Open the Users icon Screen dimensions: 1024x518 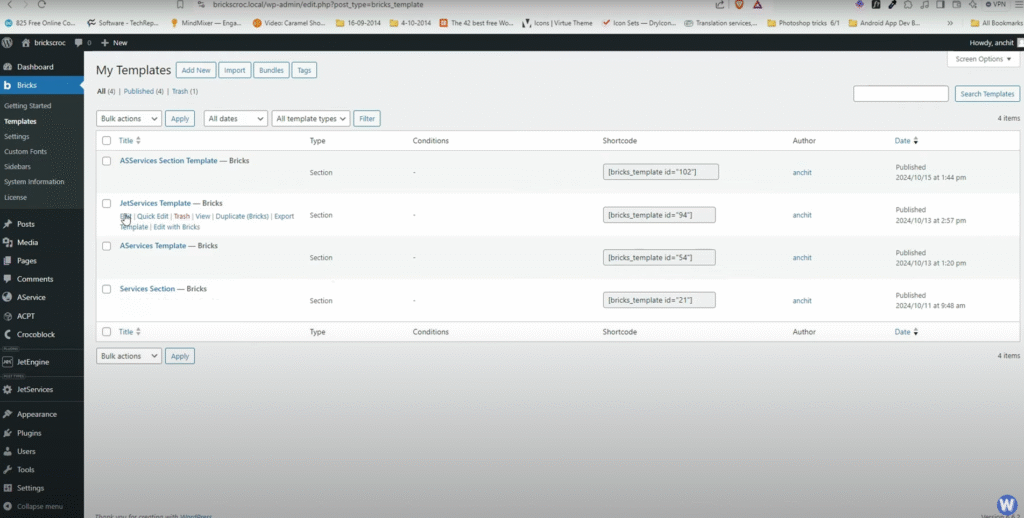pos(7,451)
